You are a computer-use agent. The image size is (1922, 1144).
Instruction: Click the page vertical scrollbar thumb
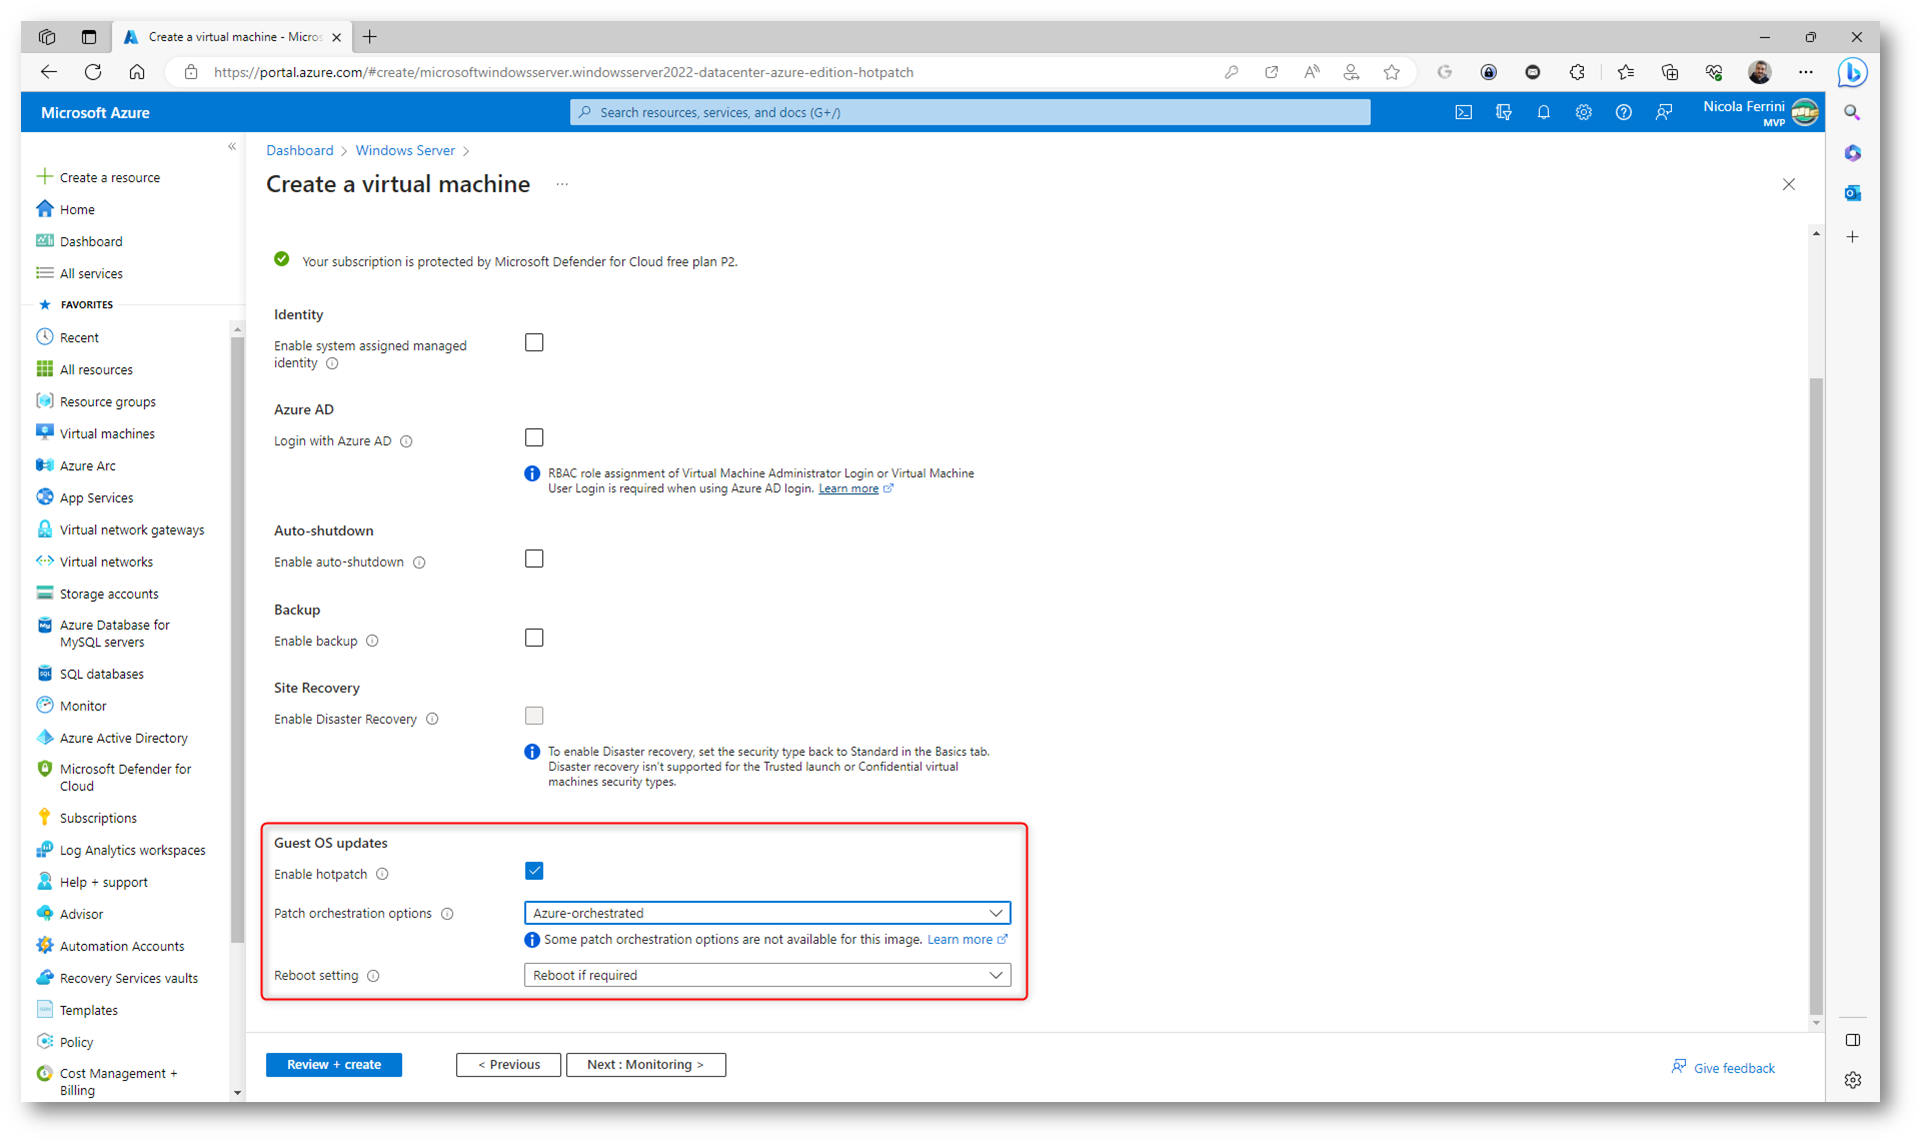1816,695
